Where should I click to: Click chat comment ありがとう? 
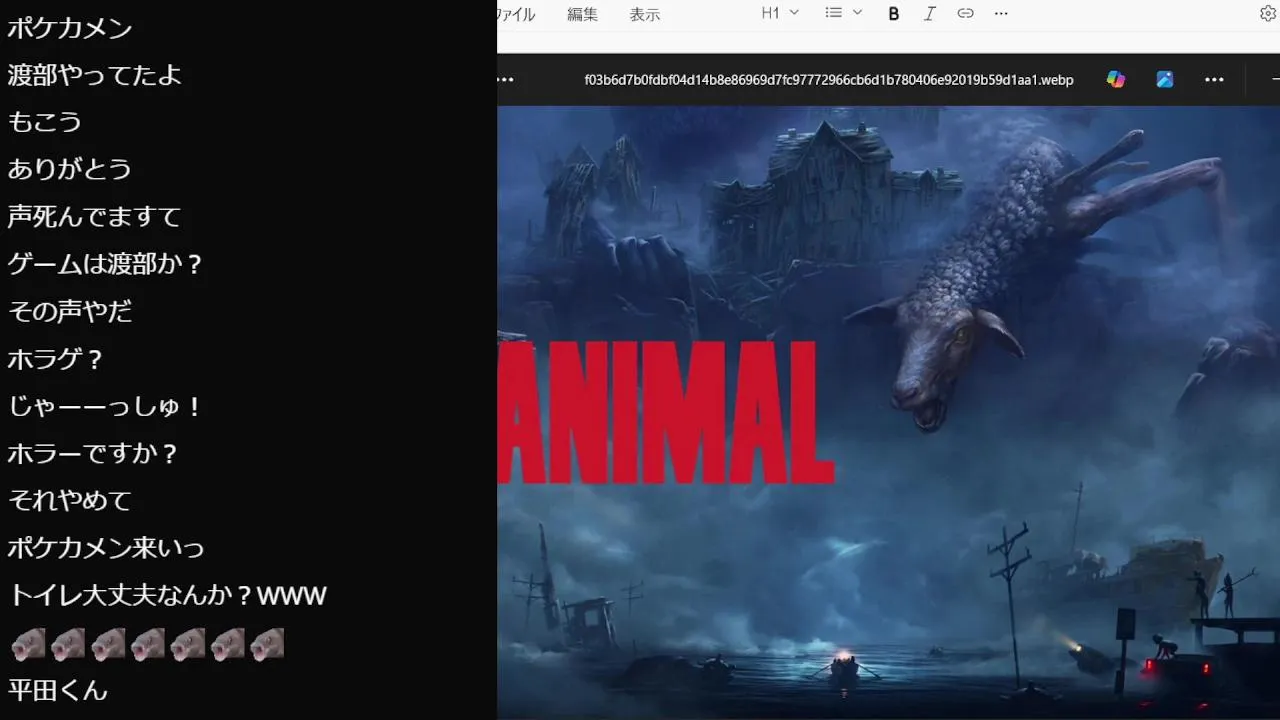[70, 169]
